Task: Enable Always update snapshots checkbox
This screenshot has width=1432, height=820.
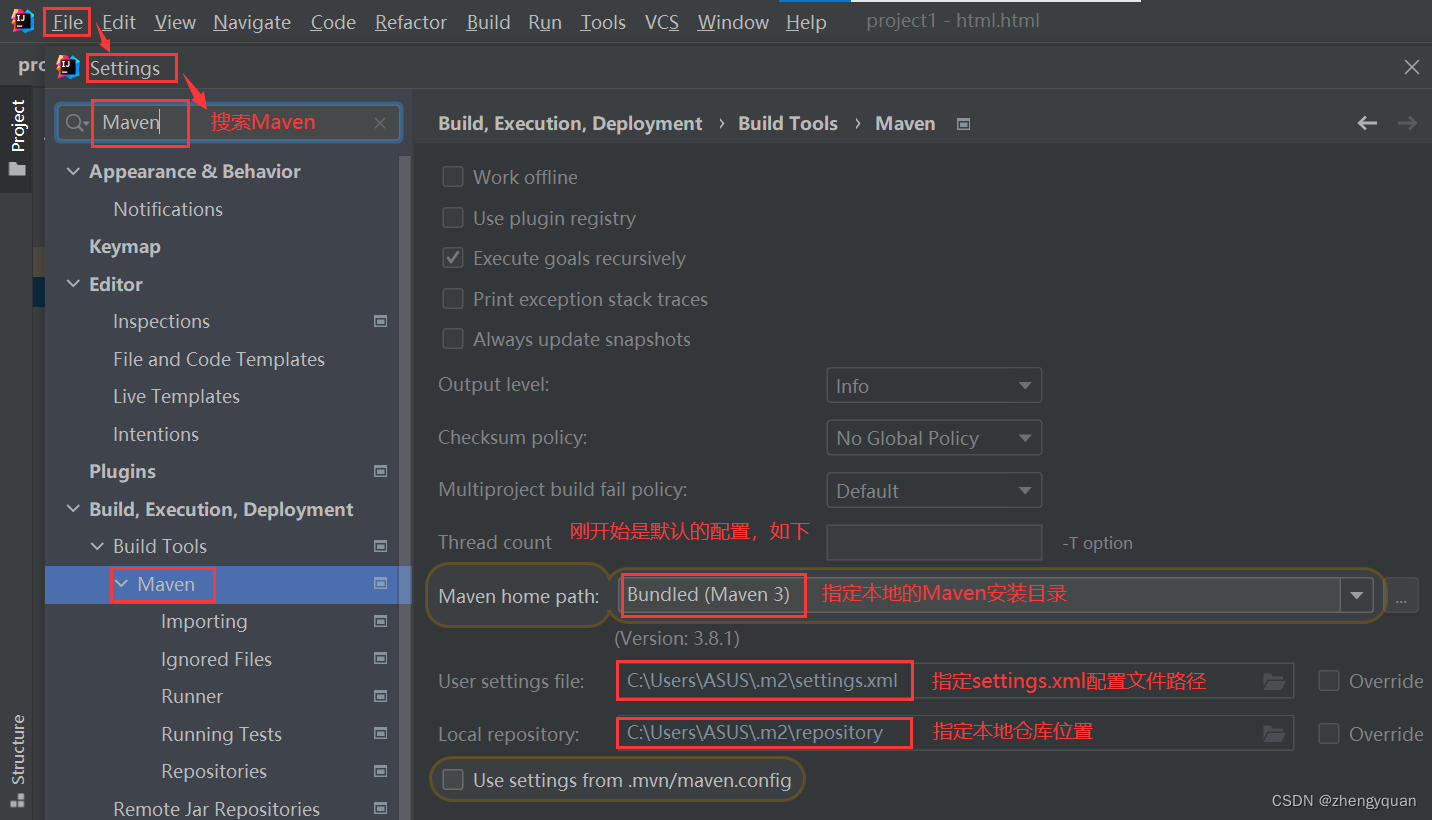Action: (x=453, y=339)
